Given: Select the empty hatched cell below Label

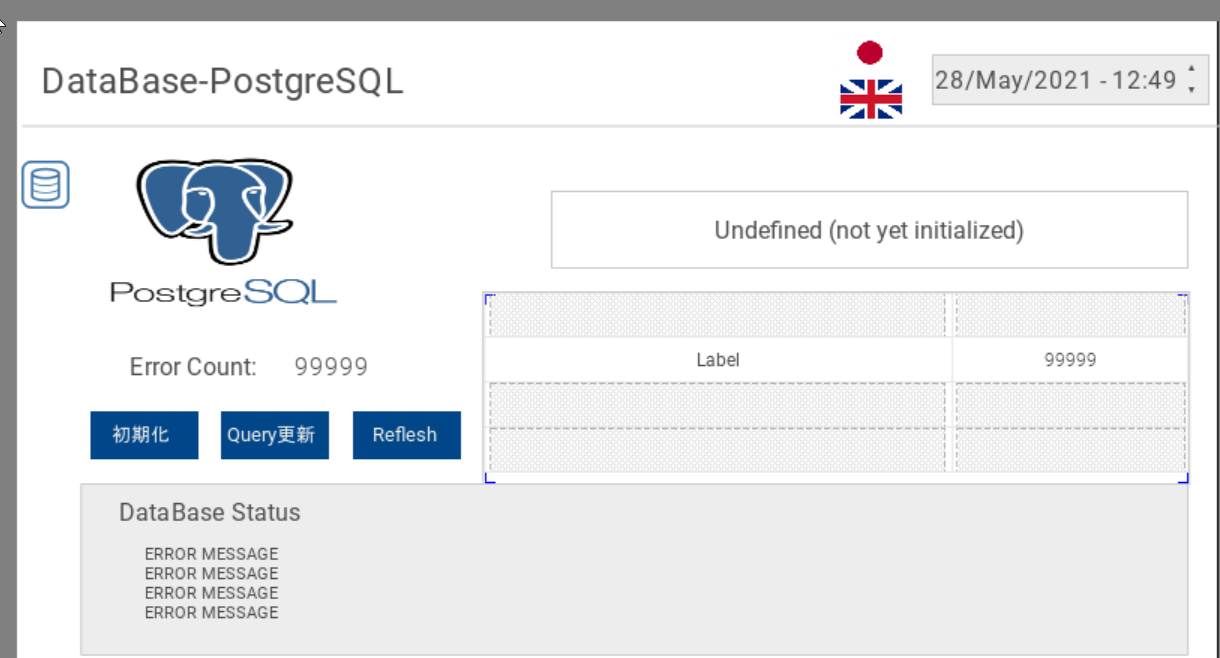Looking at the screenshot, I should 717,404.
